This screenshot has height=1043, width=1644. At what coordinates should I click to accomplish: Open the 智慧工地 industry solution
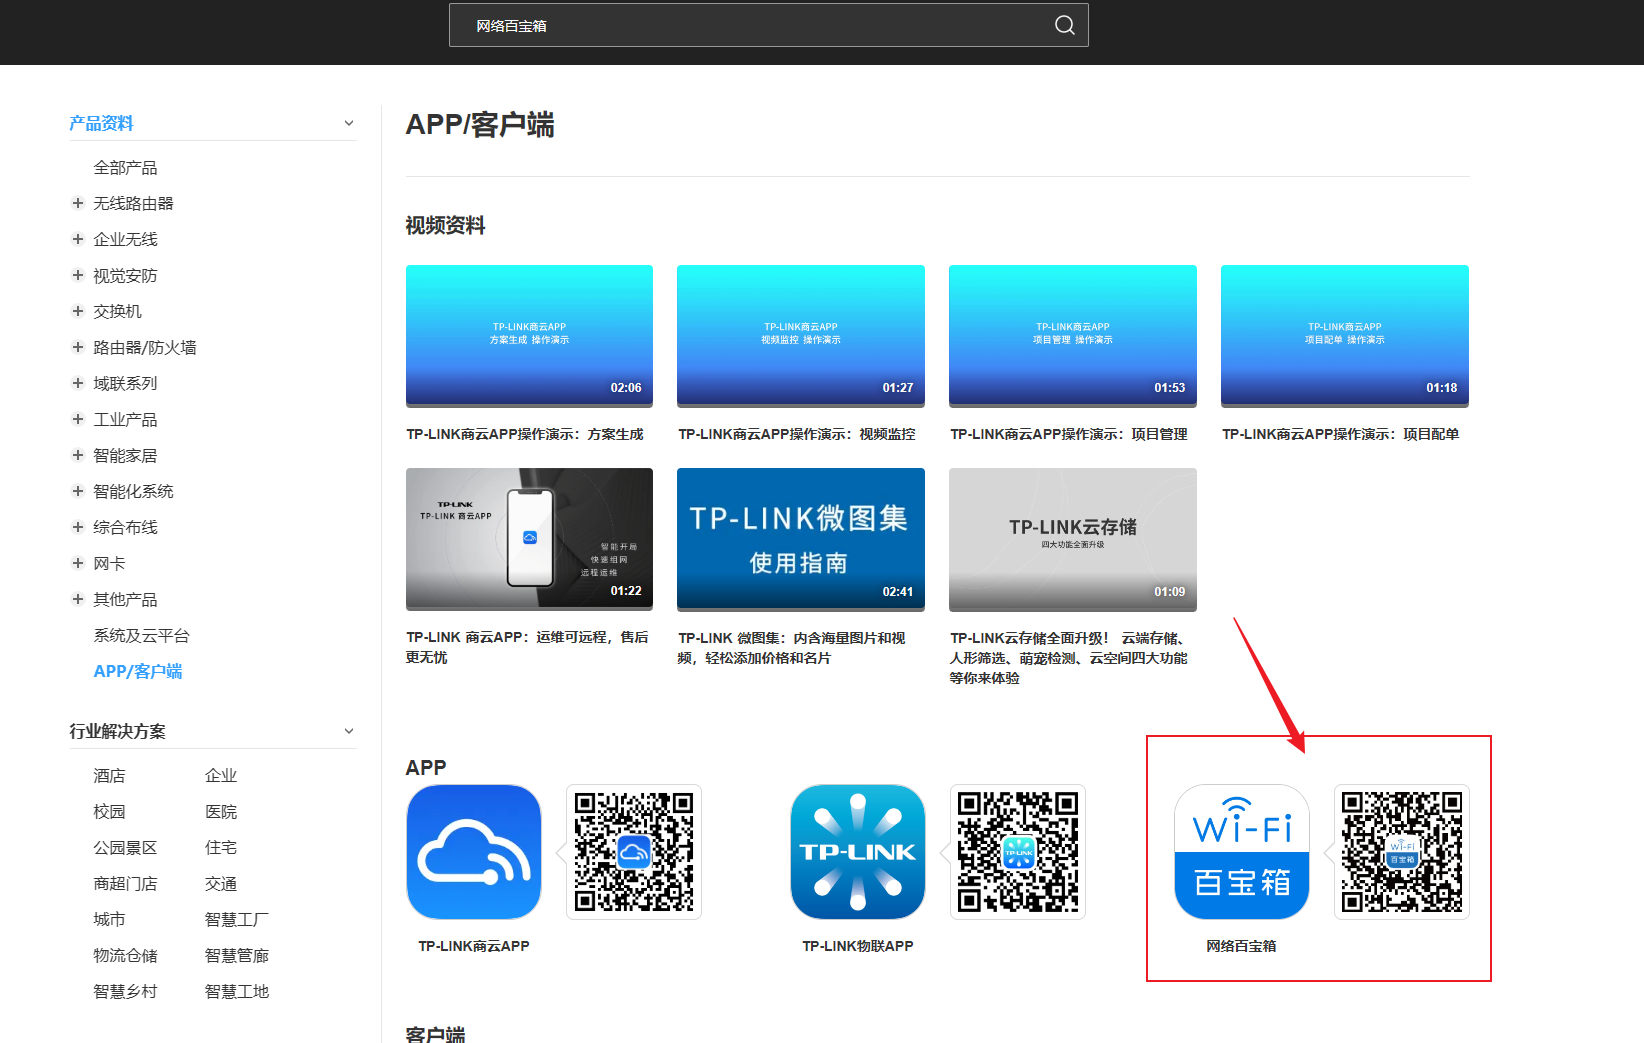coord(237,991)
